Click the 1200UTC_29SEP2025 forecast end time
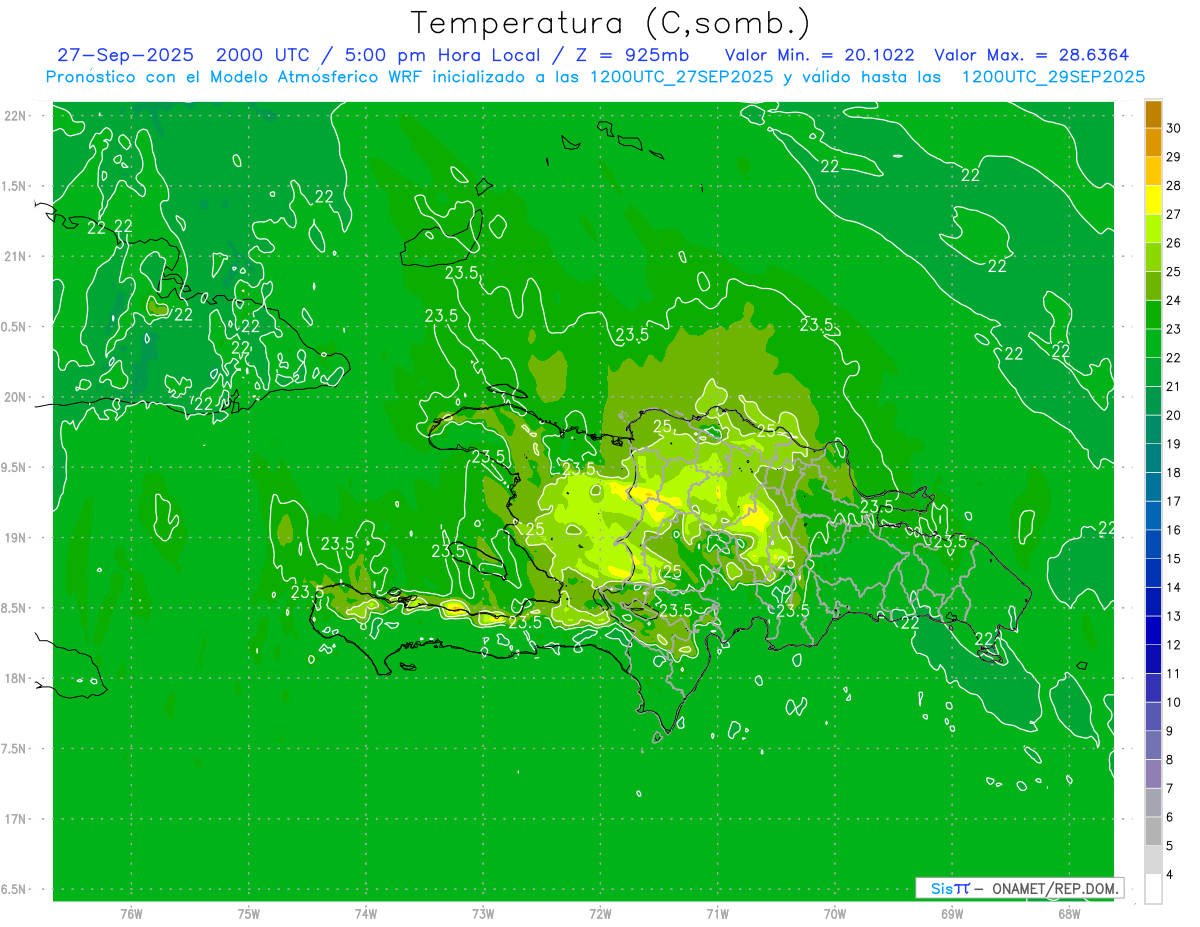This screenshot has height=927, width=1200. [1053, 77]
